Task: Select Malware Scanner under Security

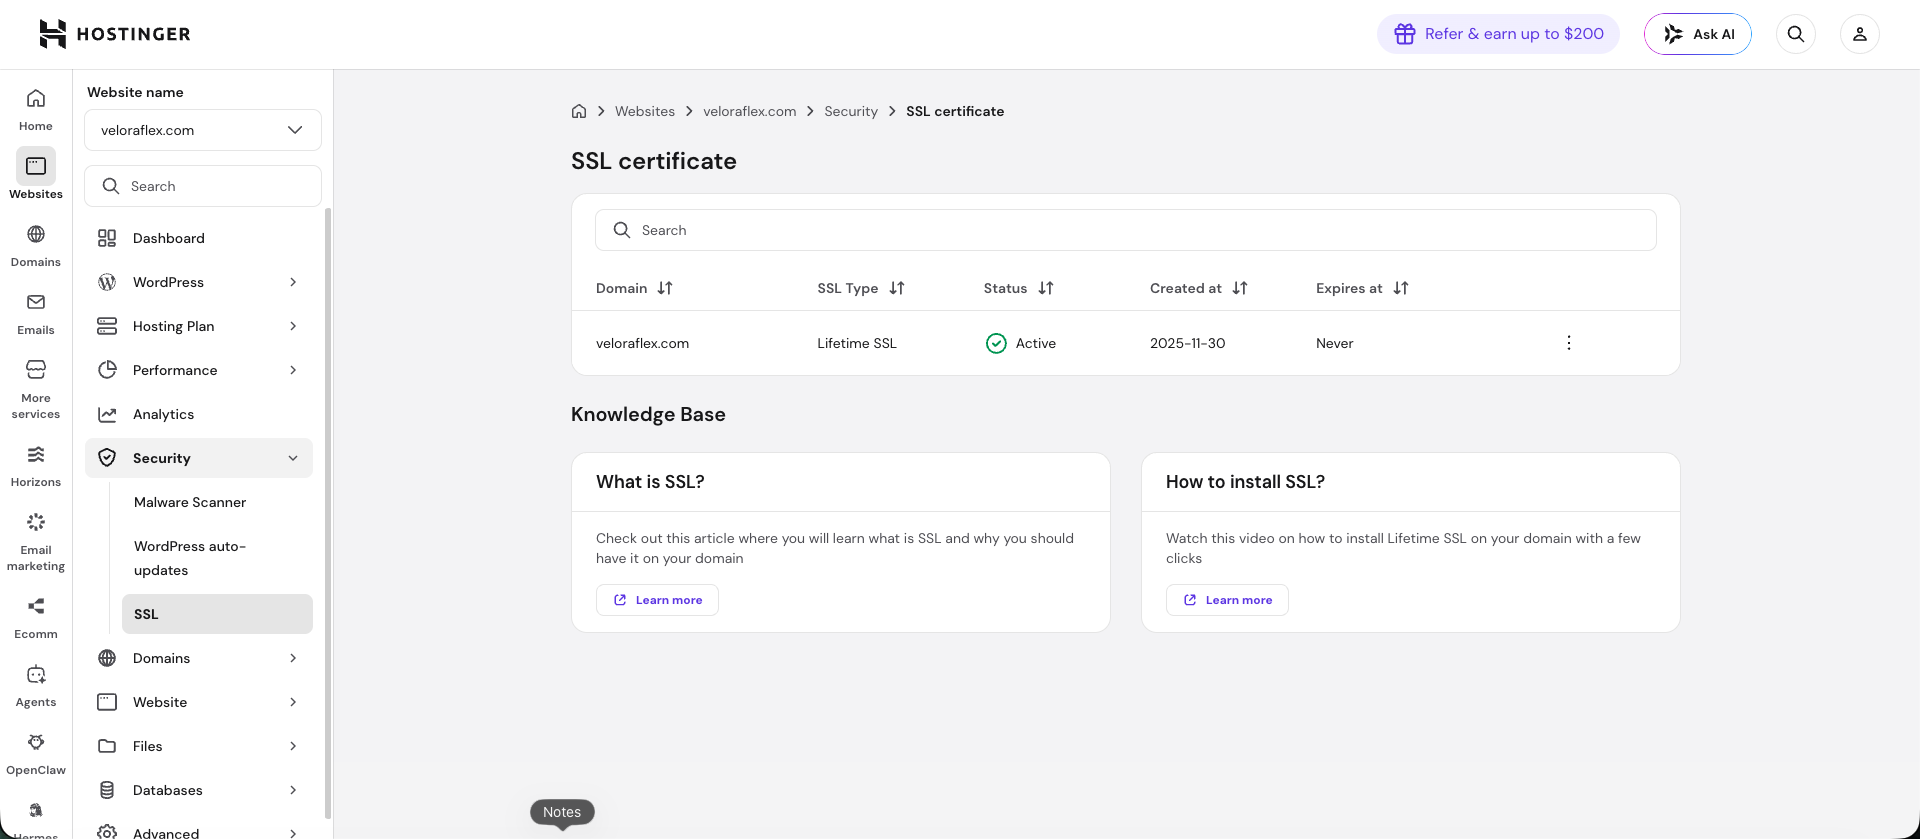Action: (x=190, y=502)
